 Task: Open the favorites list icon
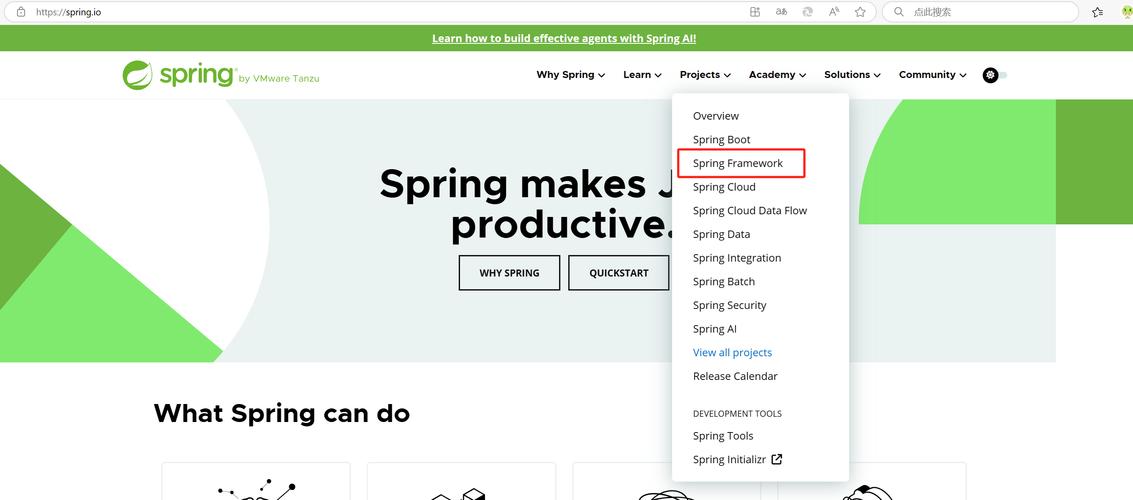[1098, 12]
